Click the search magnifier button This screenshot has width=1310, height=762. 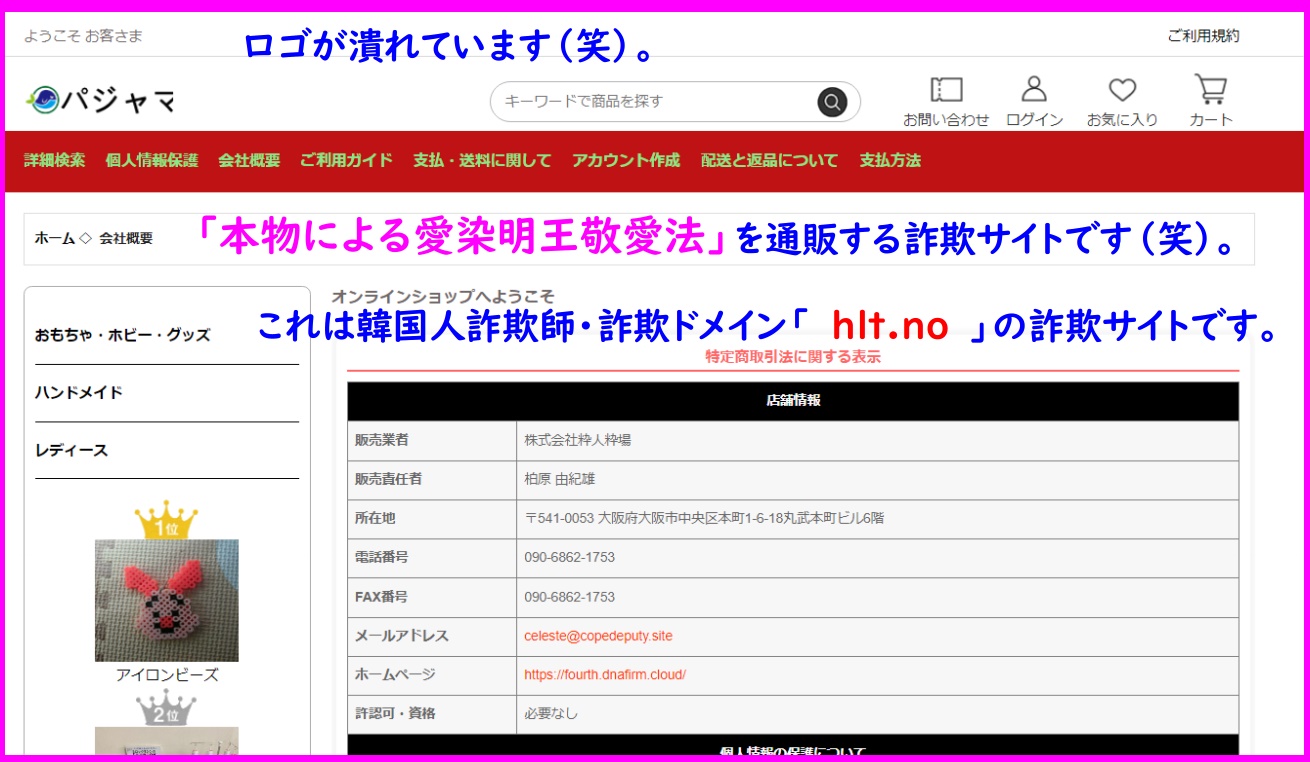831,101
